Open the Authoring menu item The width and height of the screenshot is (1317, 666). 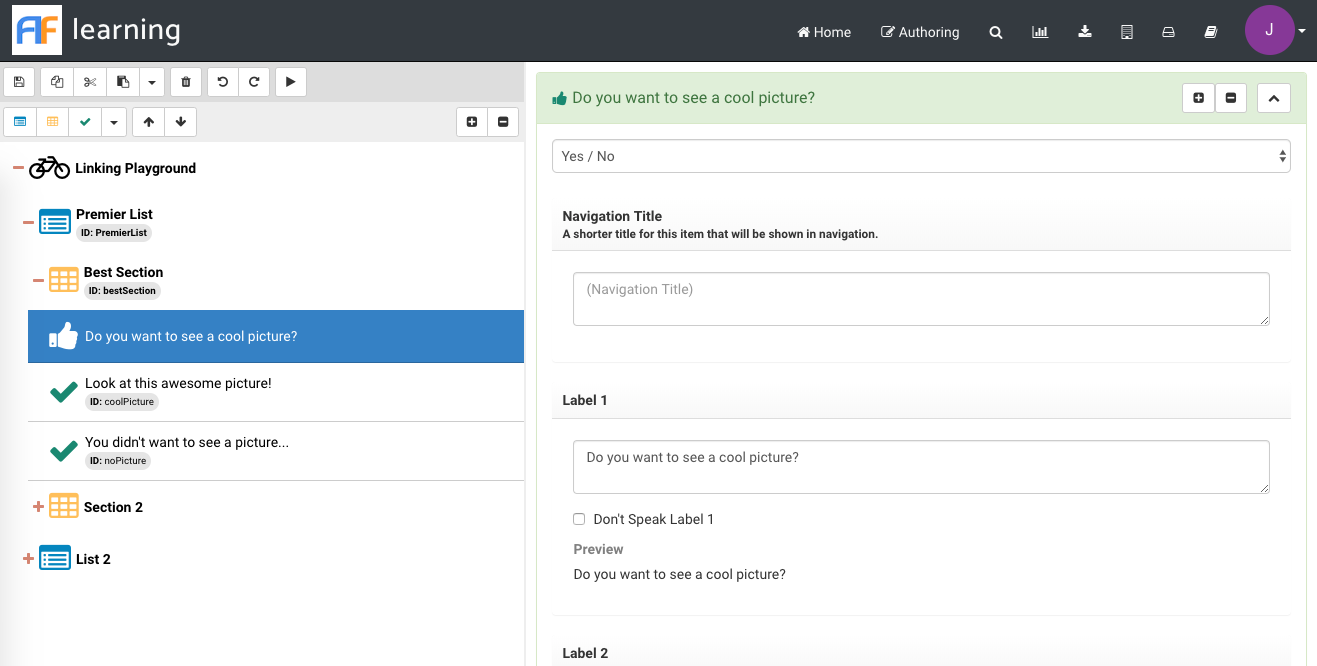click(x=920, y=32)
